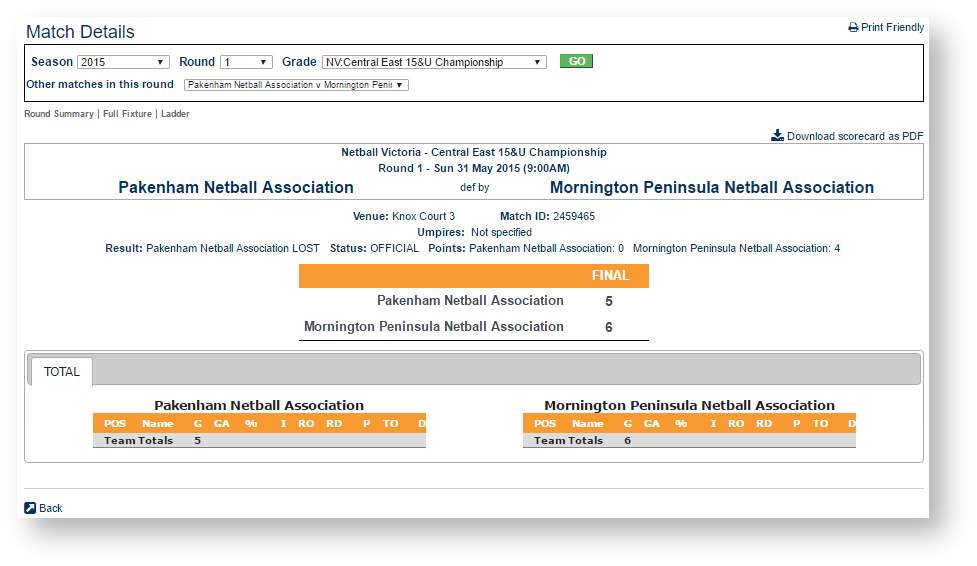The width and height of the screenshot is (977, 566).
Task: Click POS column header in Mornington table
Action: pos(545,423)
